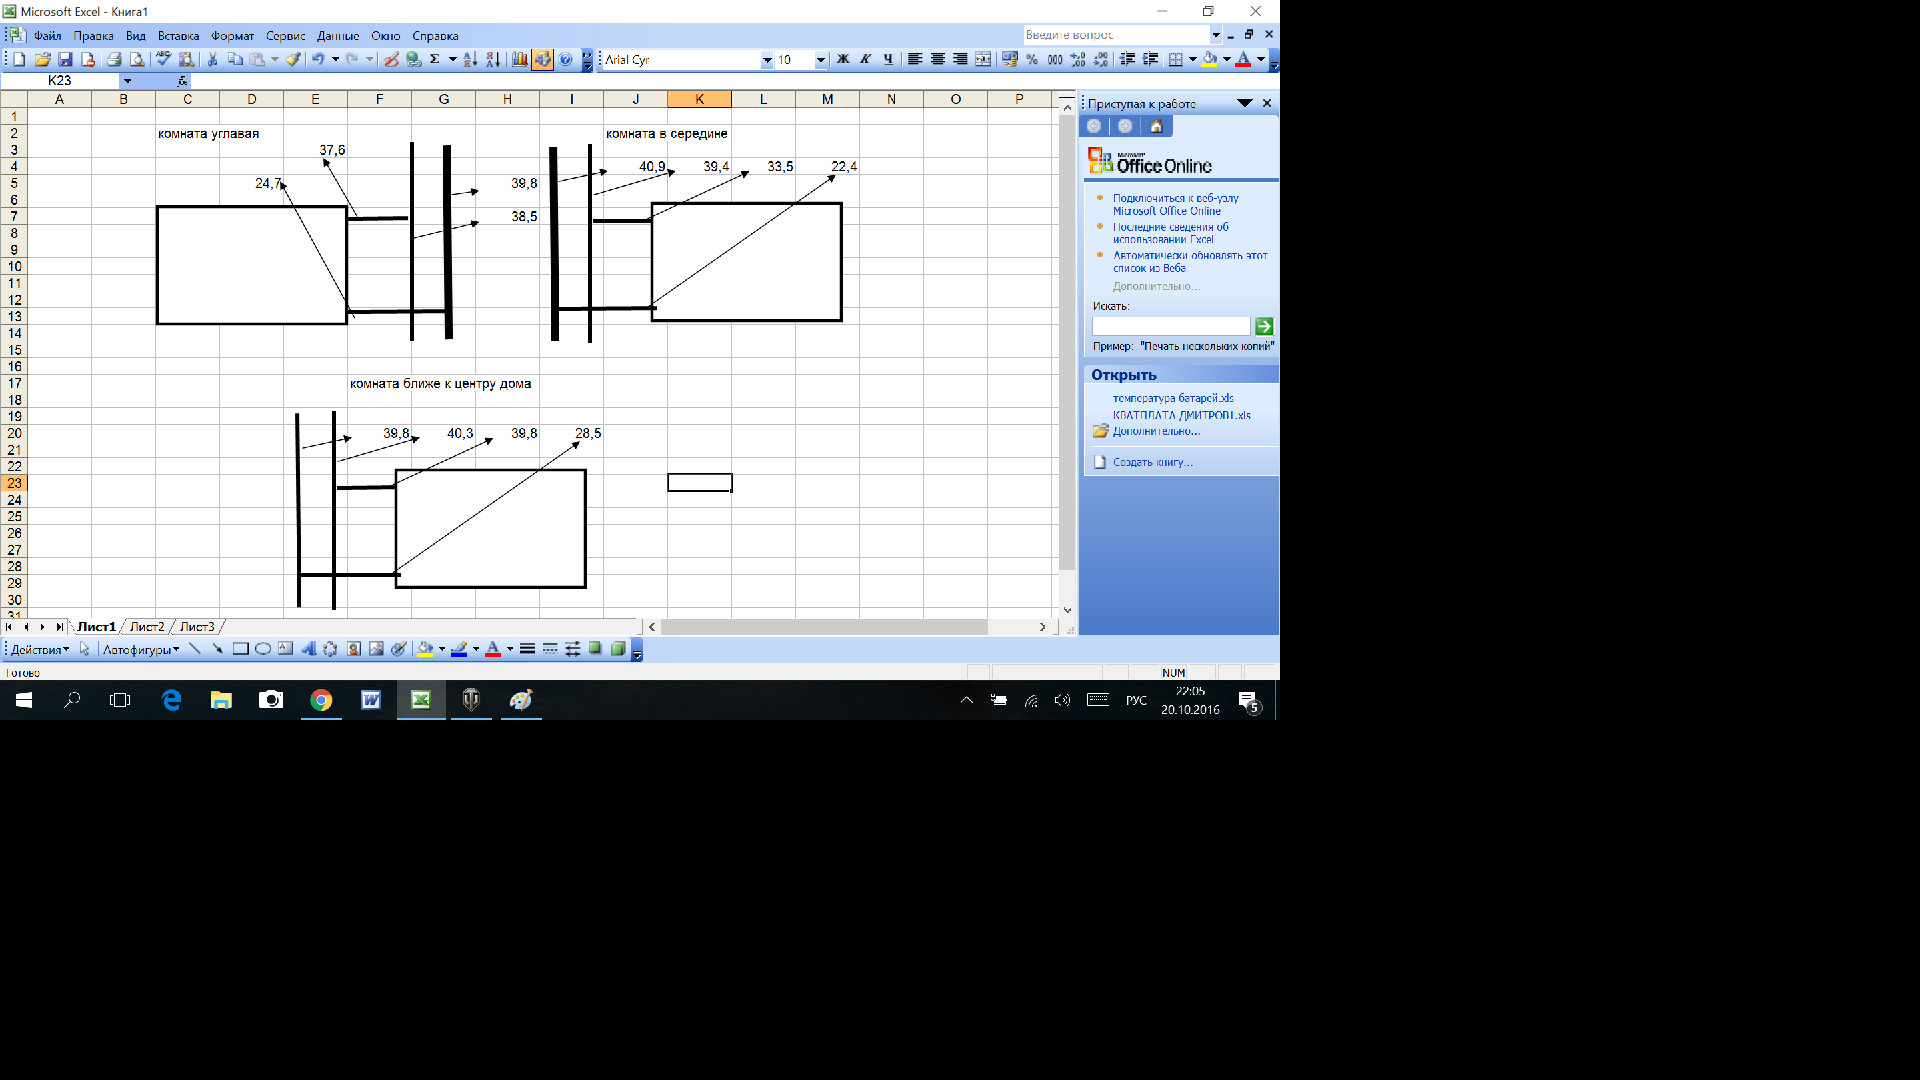The height and width of the screenshot is (1080, 1920).
Task: Align text left in cell
Action: point(914,60)
